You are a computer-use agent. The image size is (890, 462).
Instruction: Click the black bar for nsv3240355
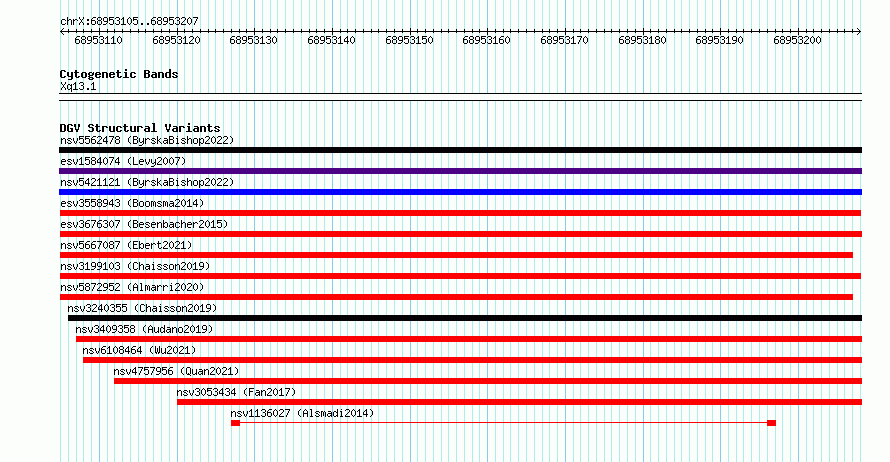pos(465,318)
